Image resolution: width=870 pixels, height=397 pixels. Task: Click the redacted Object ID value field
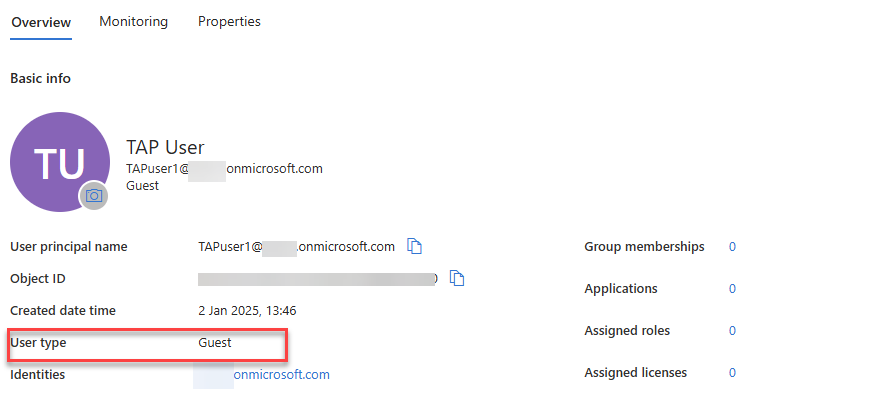[x=318, y=278]
